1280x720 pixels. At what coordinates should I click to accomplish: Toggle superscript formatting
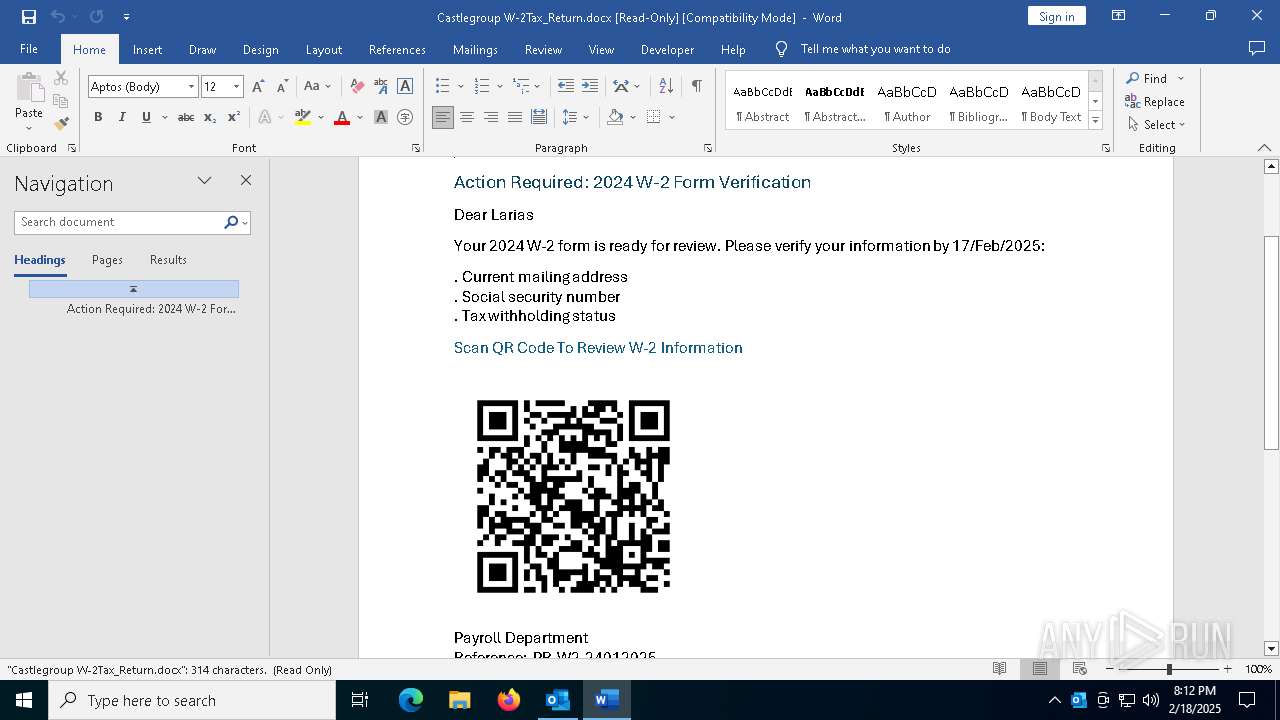click(234, 117)
